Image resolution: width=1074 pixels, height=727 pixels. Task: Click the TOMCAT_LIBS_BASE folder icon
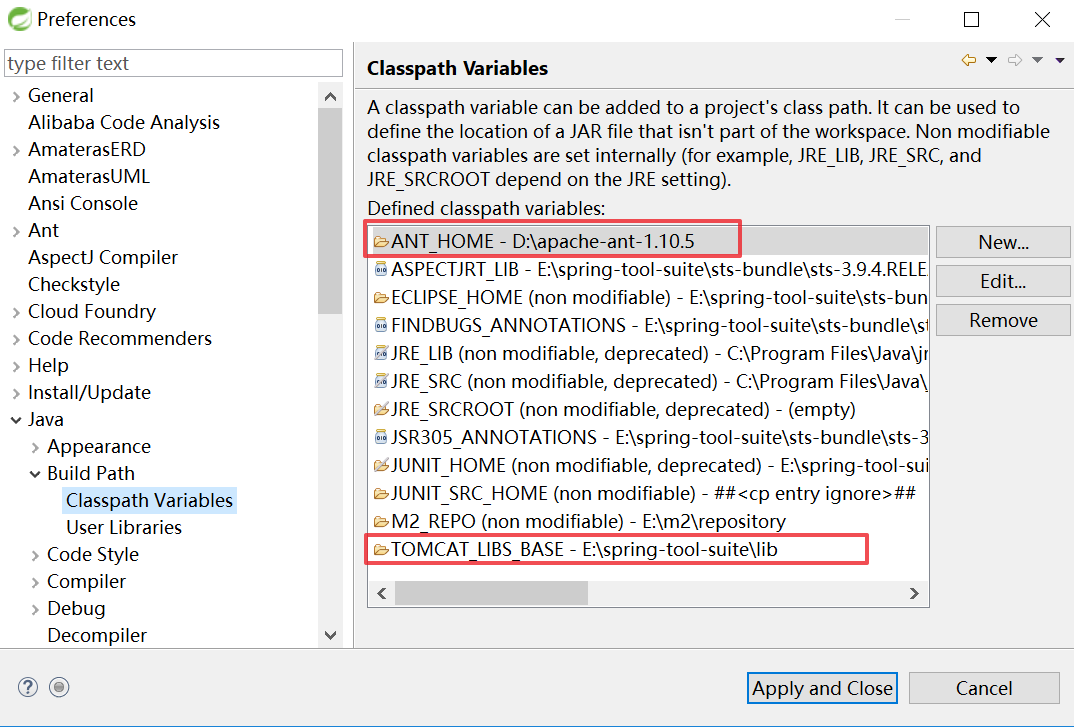click(381, 549)
